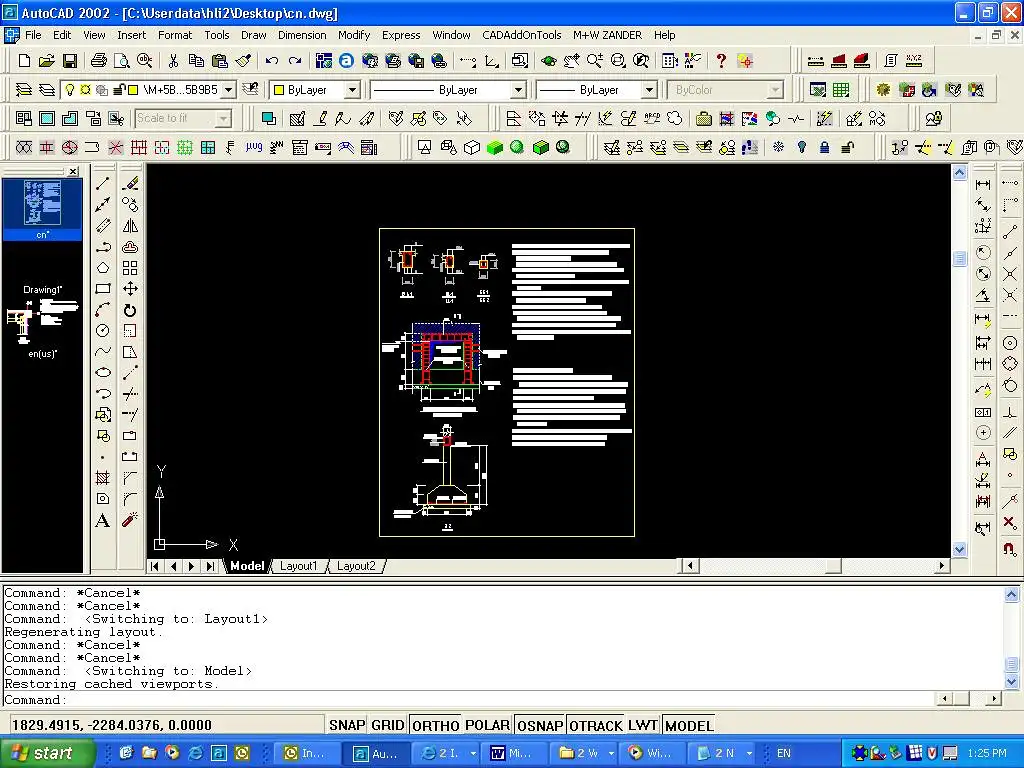Screen dimensions: 1024x768
Task: Click the Linear Dimension icon
Action: coord(983,185)
